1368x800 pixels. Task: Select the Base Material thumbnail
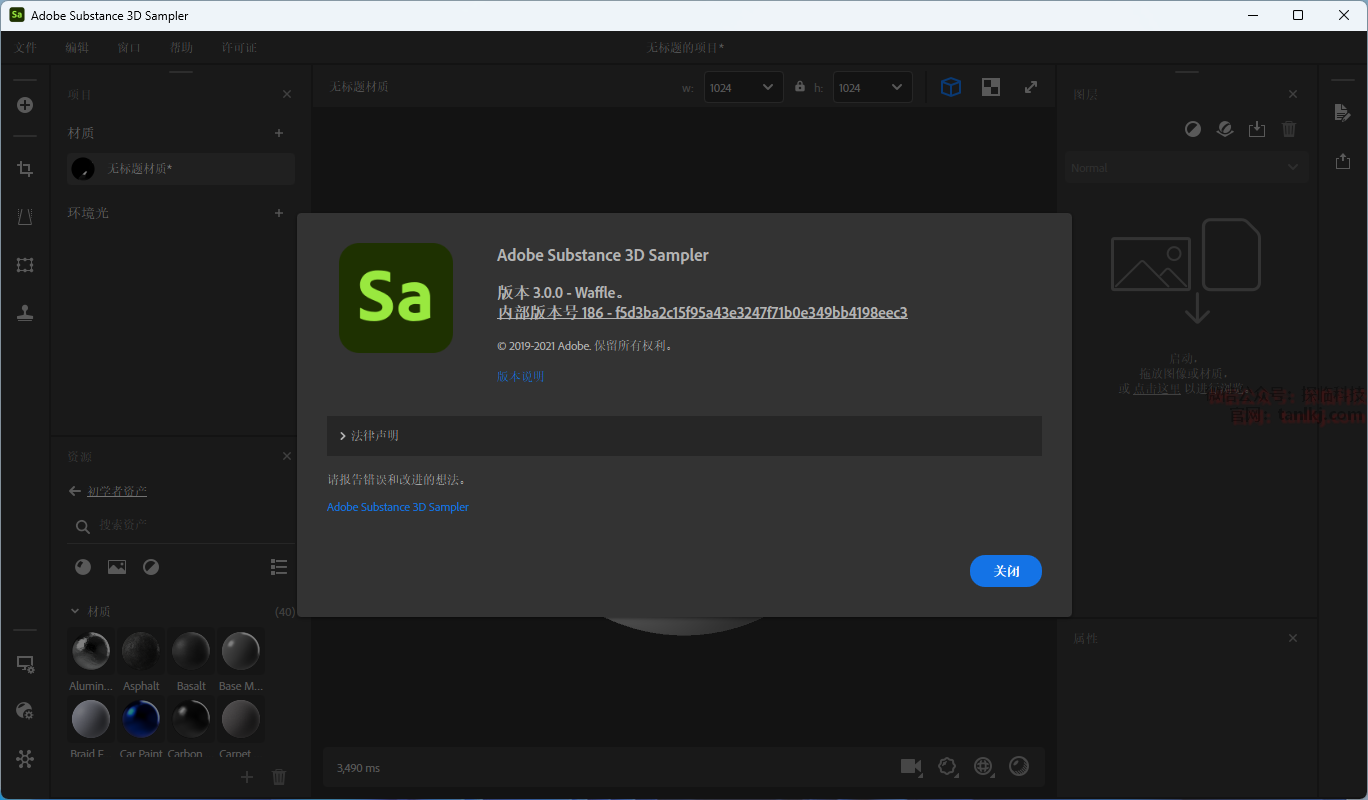click(240, 652)
